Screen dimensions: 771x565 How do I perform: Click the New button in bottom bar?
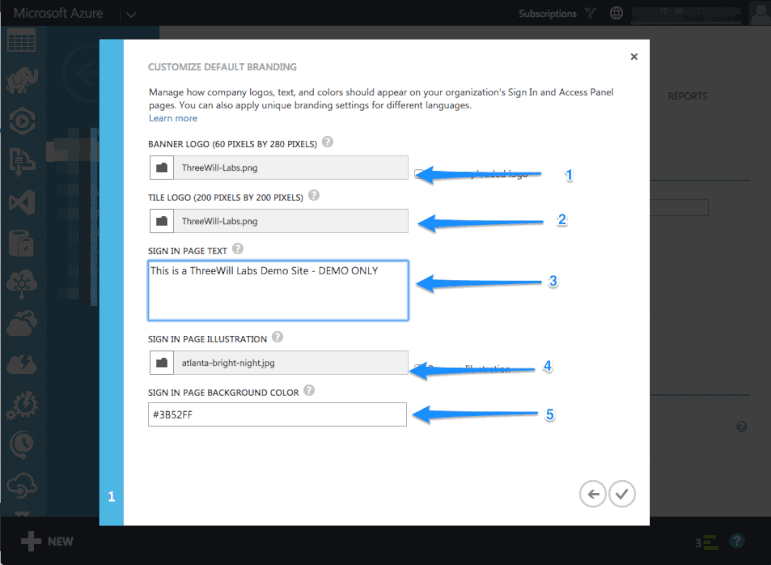point(47,542)
